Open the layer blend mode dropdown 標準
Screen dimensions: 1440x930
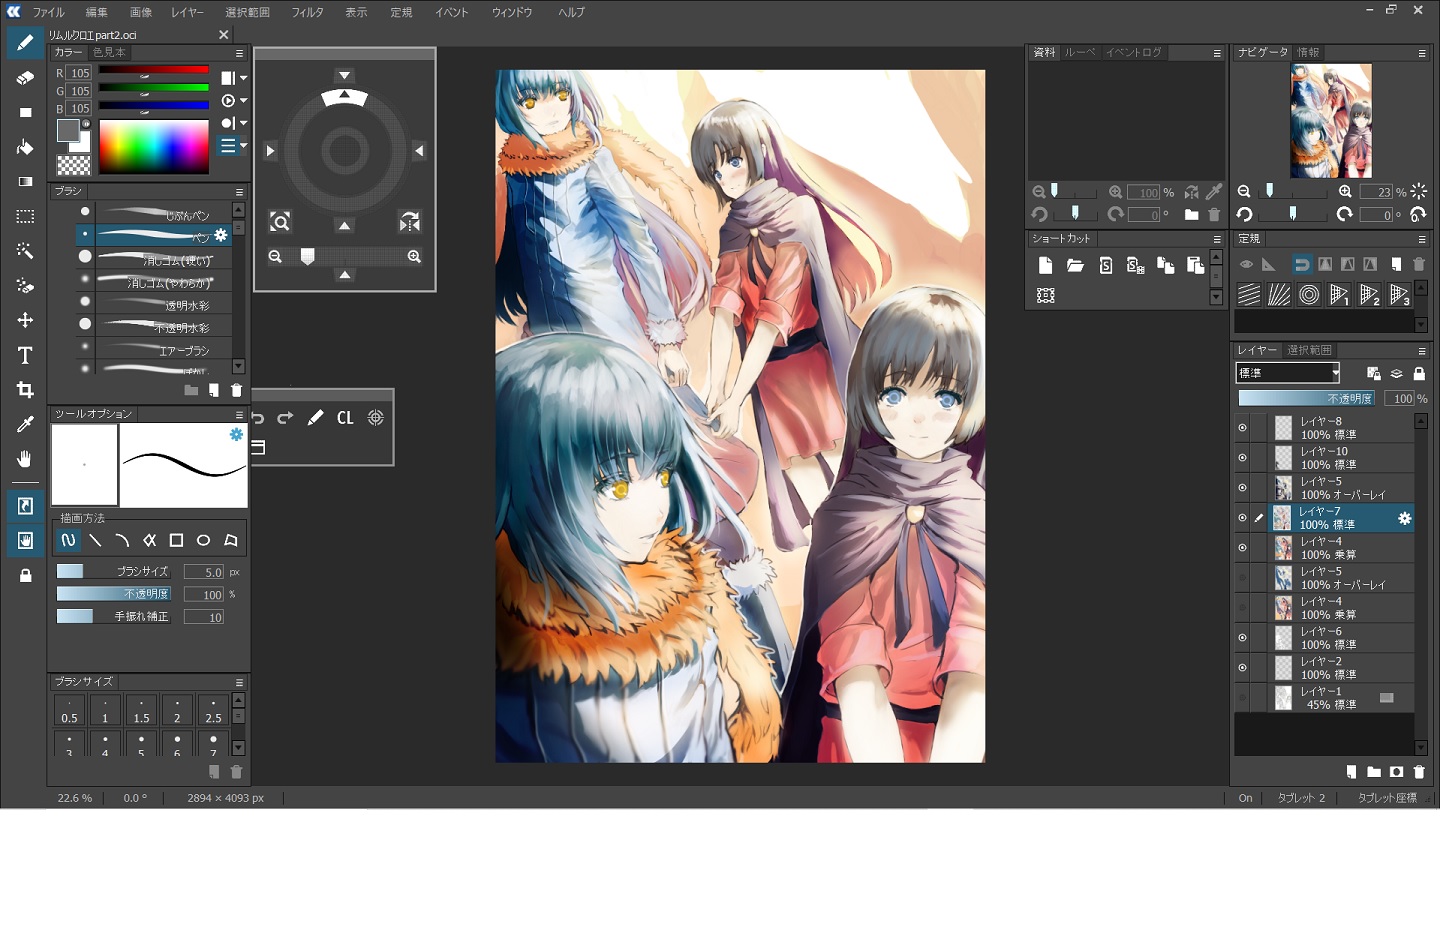[x=1287, y=373]
